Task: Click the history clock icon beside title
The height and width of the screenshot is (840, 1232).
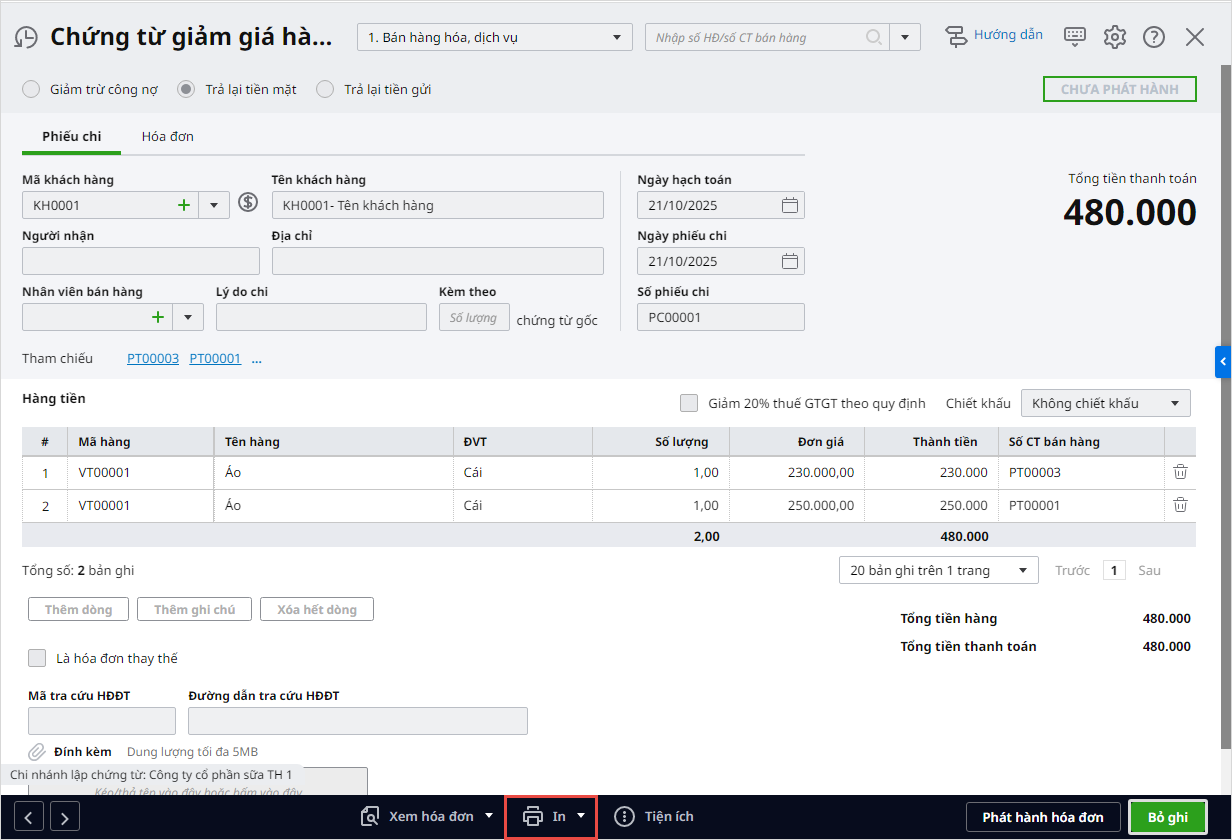Action: coord(26,38)
